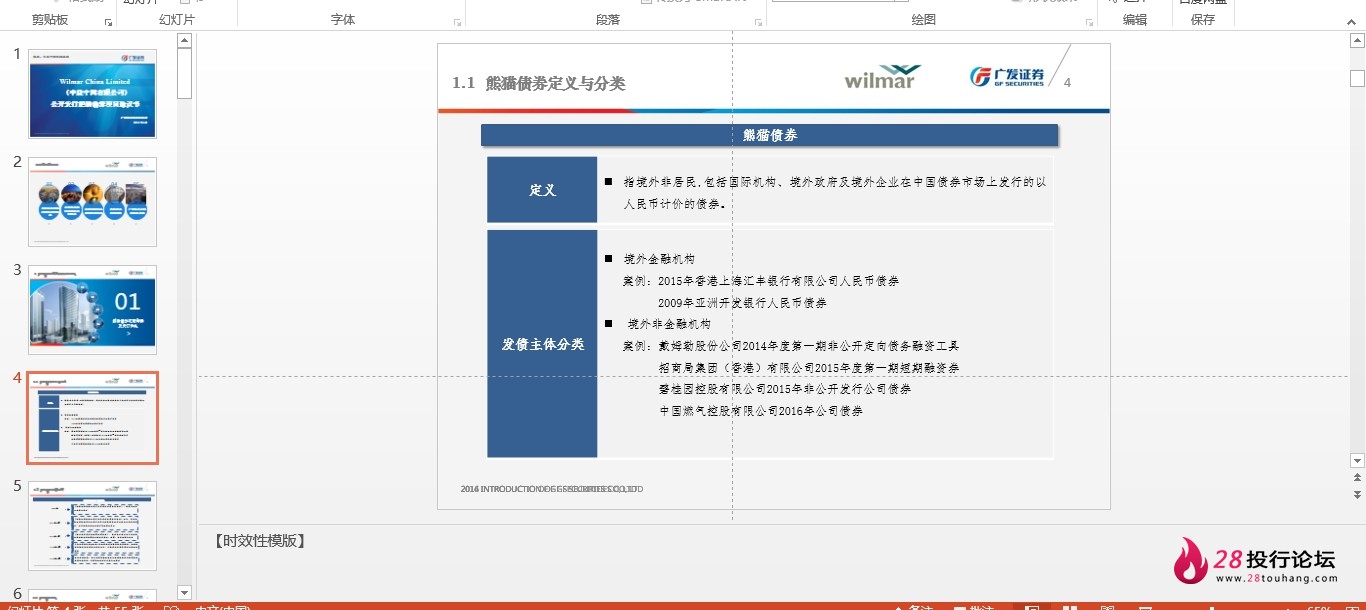
Task: Select the 定义 blue label box
Action: pyautogui.click(x=542, y=190)
